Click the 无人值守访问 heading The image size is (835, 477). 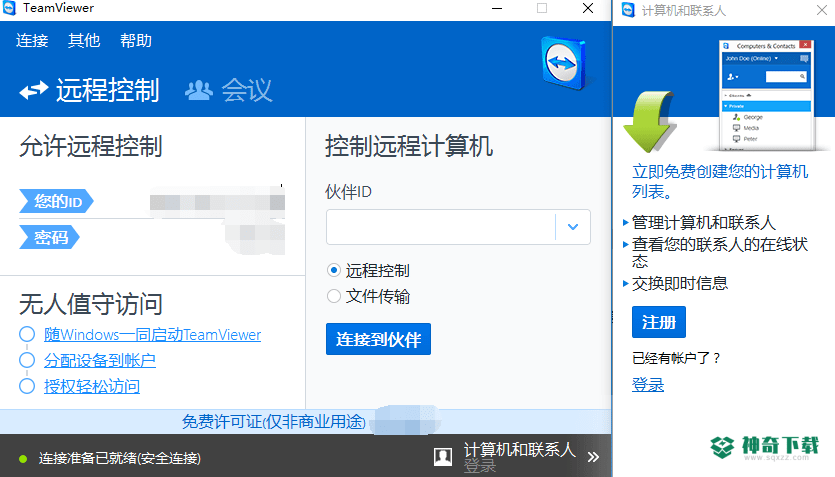coord(91,304)
